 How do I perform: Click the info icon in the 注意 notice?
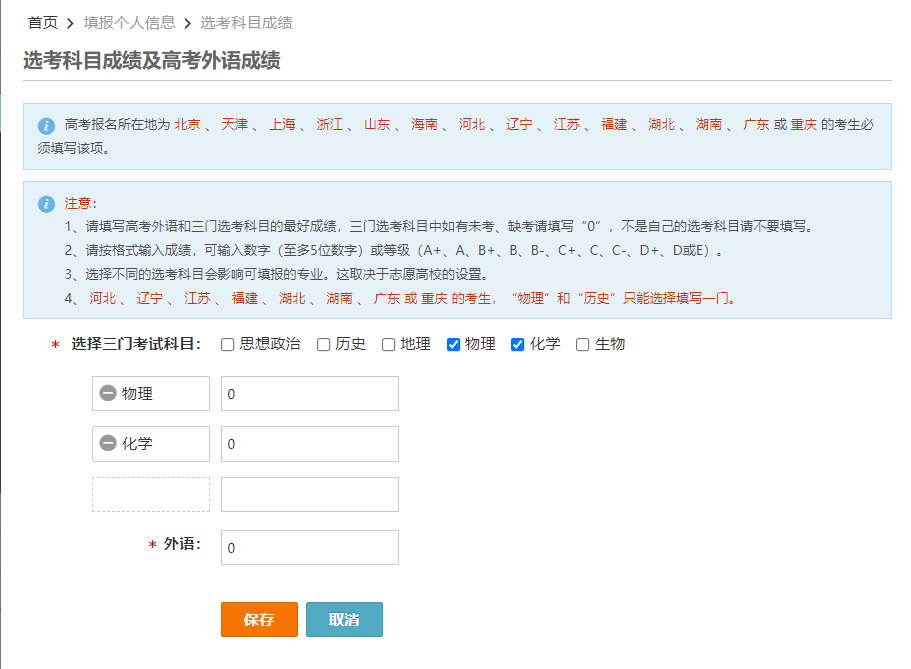point(46,204)
